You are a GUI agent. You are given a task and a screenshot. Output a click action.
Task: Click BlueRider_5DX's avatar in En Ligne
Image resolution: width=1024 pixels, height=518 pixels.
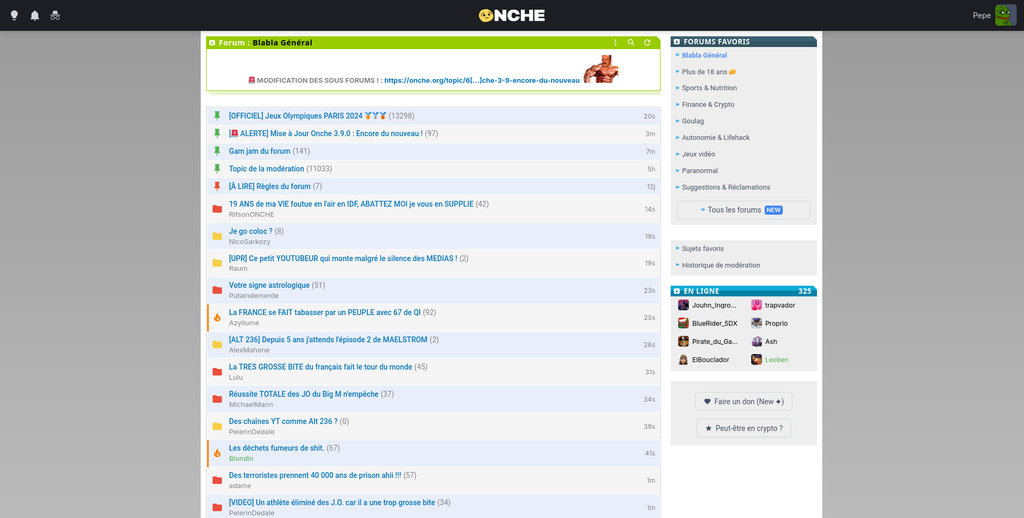point(683,323)
